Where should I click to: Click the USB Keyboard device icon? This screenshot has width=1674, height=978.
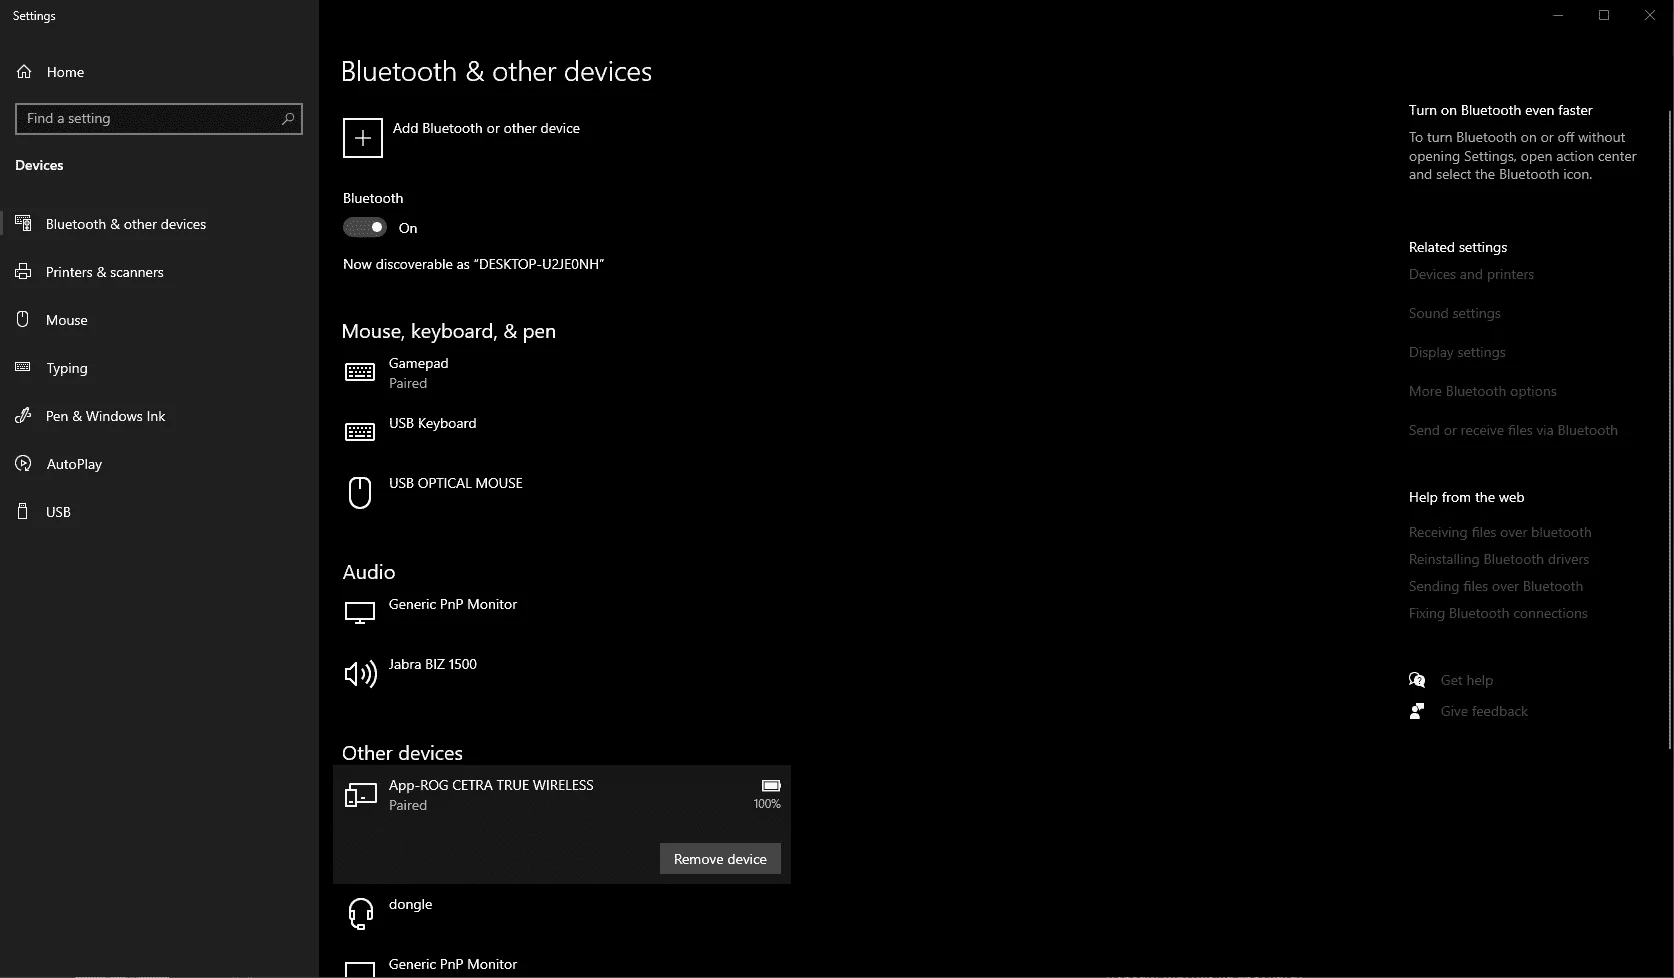(360, 432)
